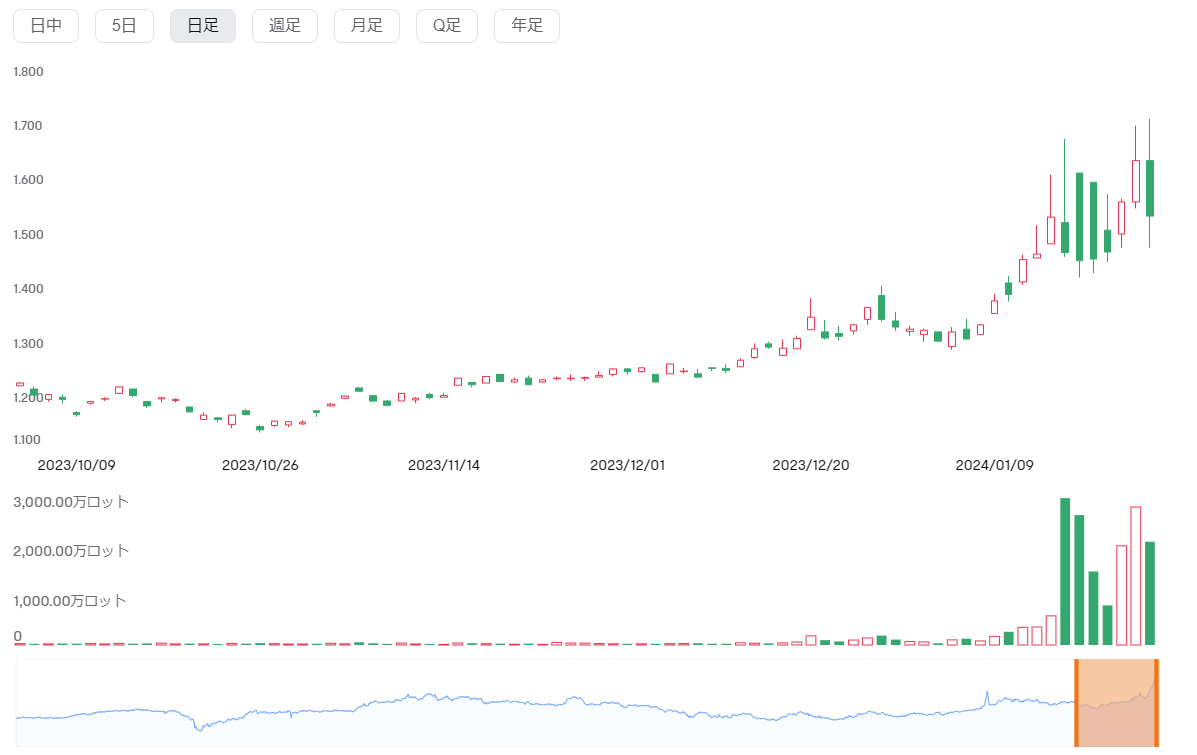The image size is (1197, 755).
Task: Click the 1.400 price axis label
Action: (x=28, y=289)
